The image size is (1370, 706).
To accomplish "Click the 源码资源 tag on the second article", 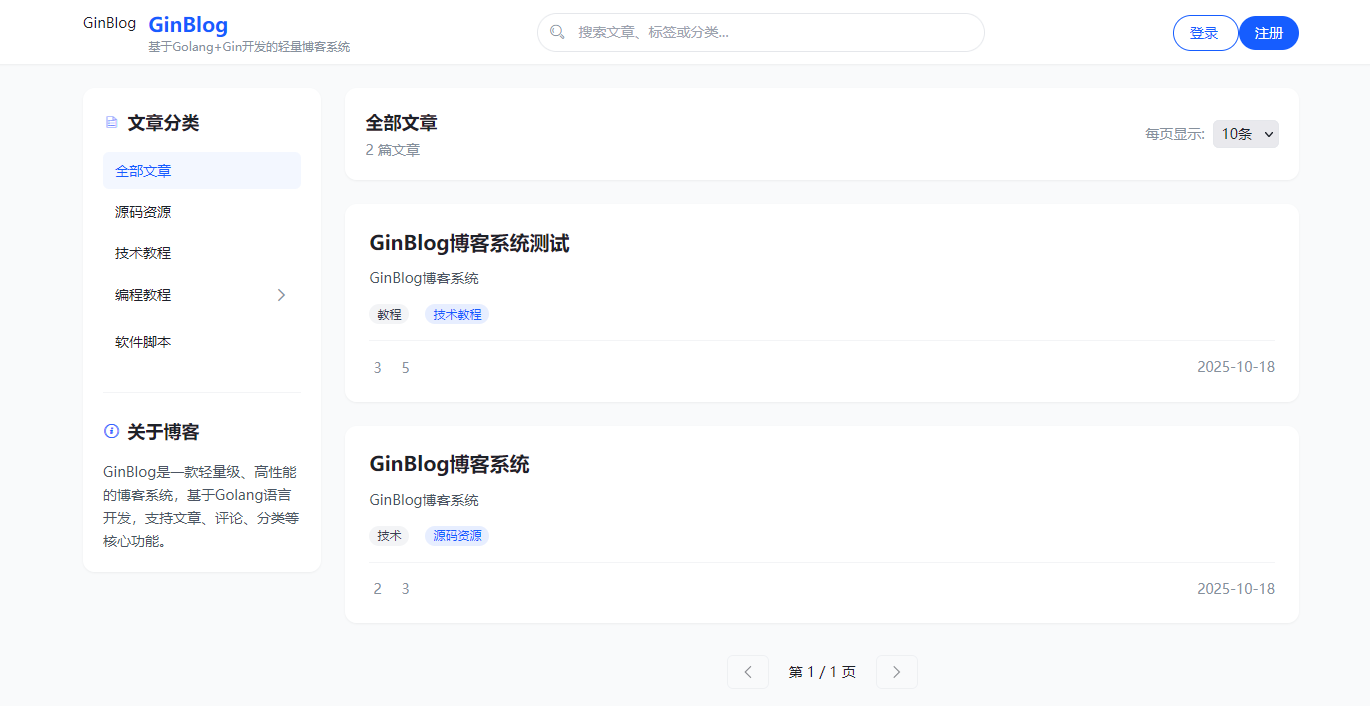I will (457, 535).
